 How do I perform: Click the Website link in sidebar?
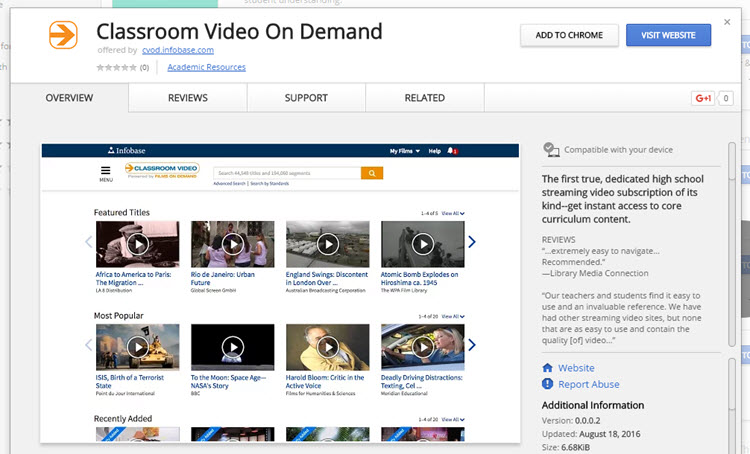[576, 368]
